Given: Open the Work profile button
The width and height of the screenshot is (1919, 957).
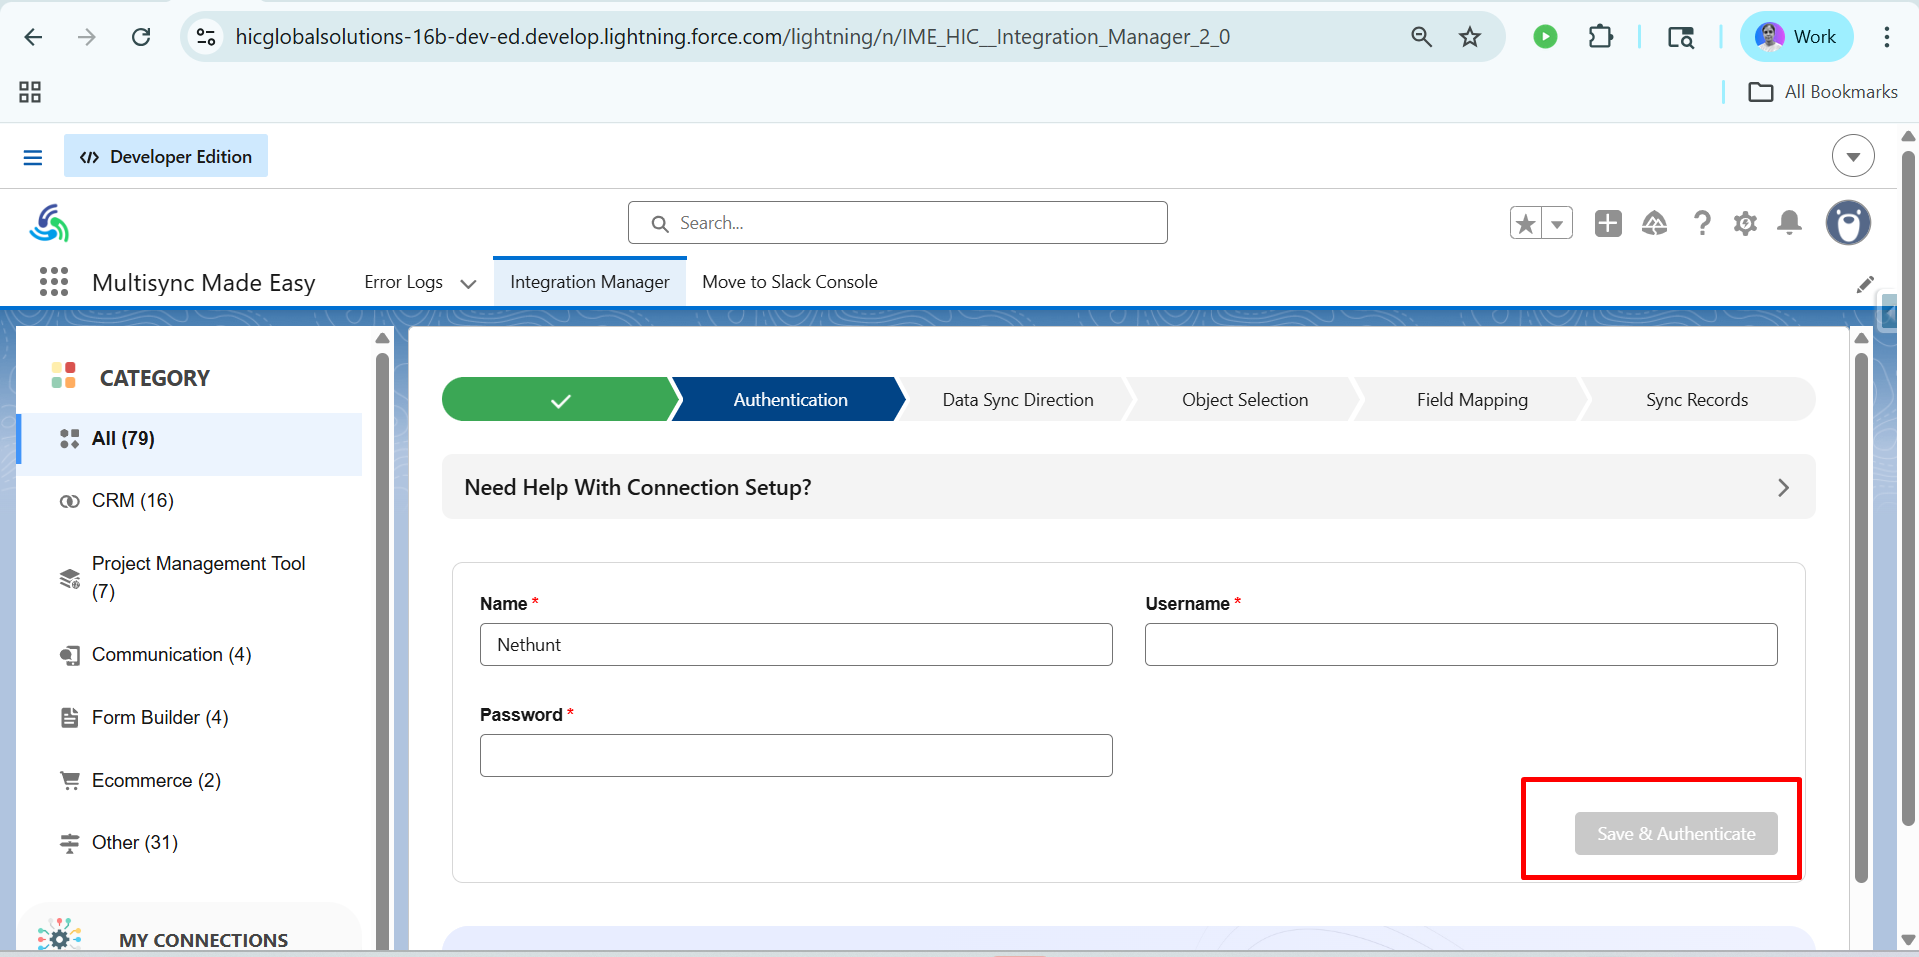Looking at the screenshot, I should pos(1796,37).
